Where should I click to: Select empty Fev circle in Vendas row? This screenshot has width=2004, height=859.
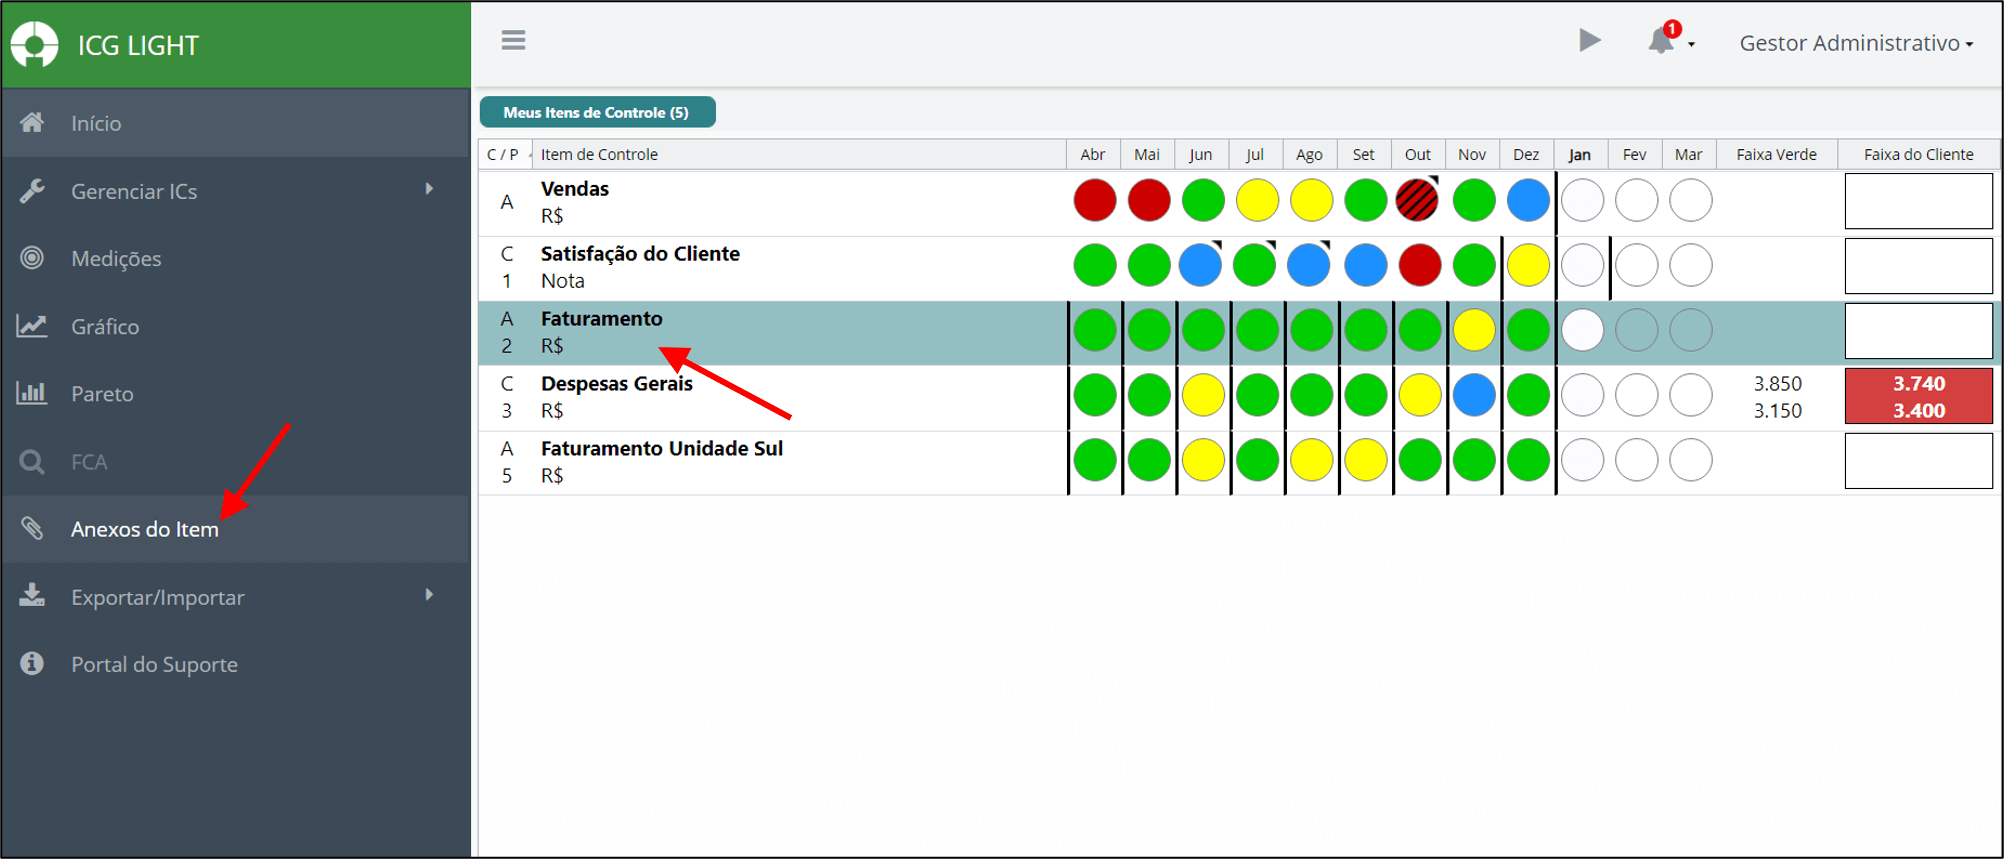coord(1636,200)
